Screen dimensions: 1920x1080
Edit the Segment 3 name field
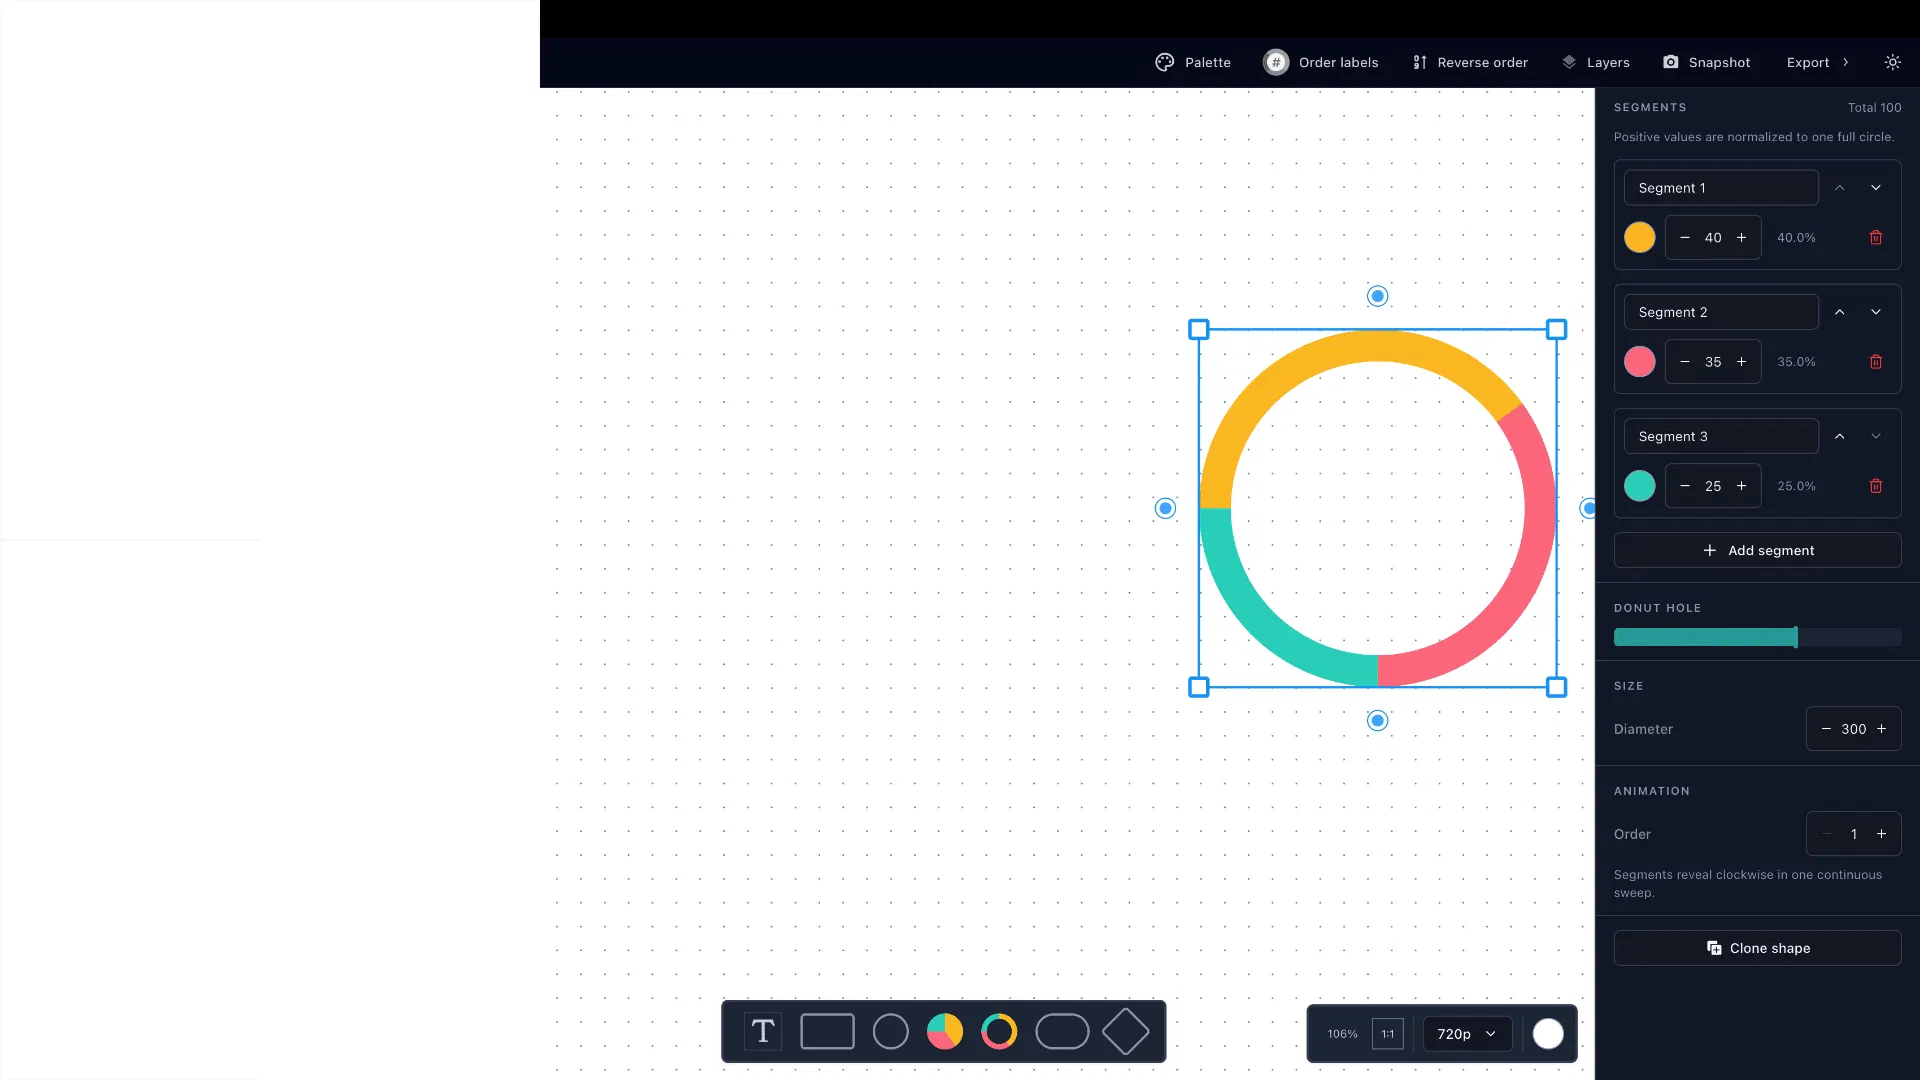point(1720,436)
